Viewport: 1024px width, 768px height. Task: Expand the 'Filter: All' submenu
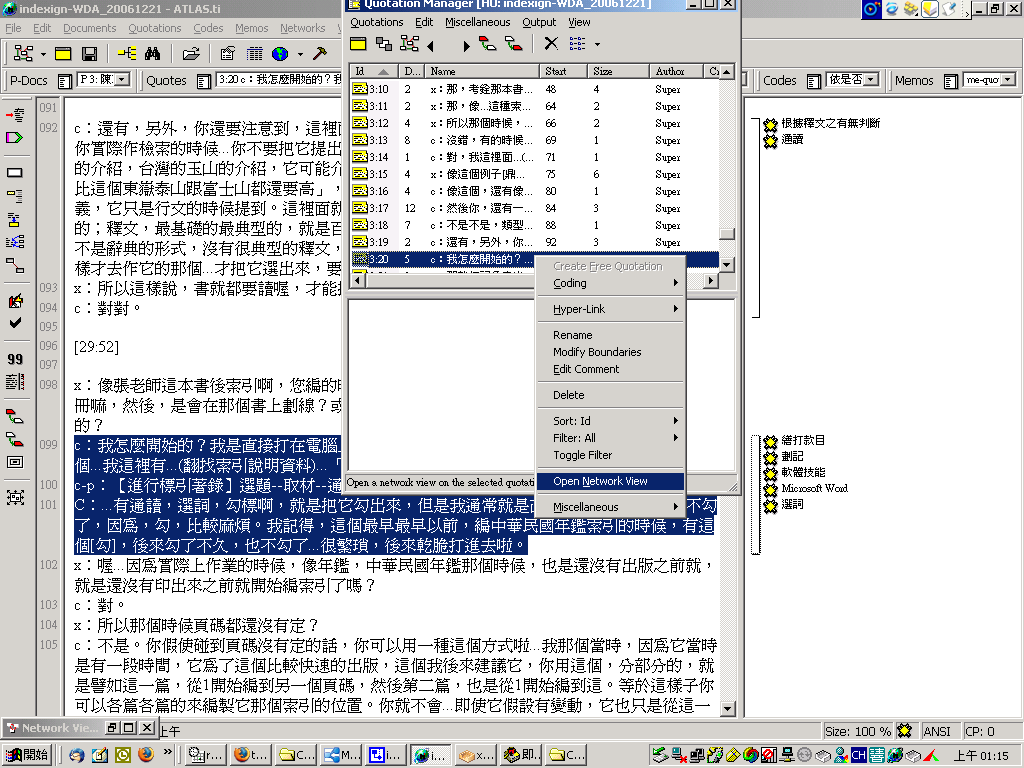click(x=610, y=438)
